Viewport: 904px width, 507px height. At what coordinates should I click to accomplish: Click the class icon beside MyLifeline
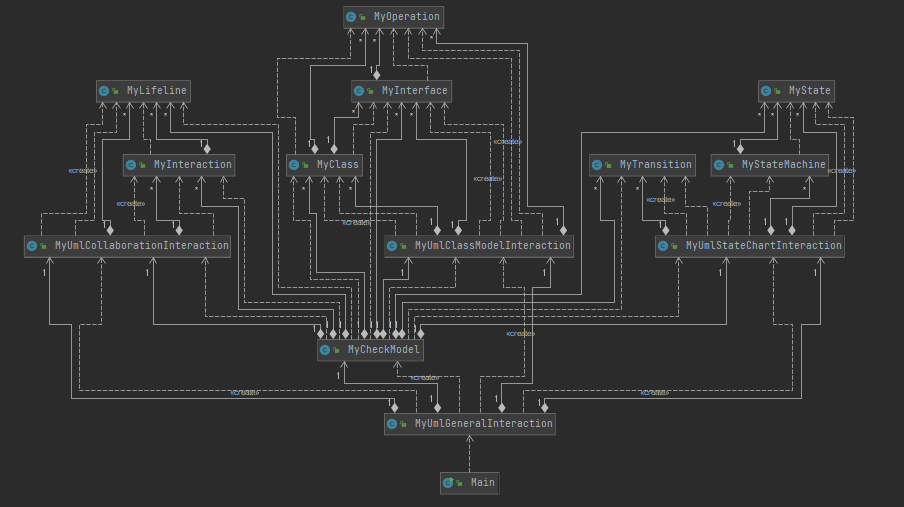coord(104,91)
